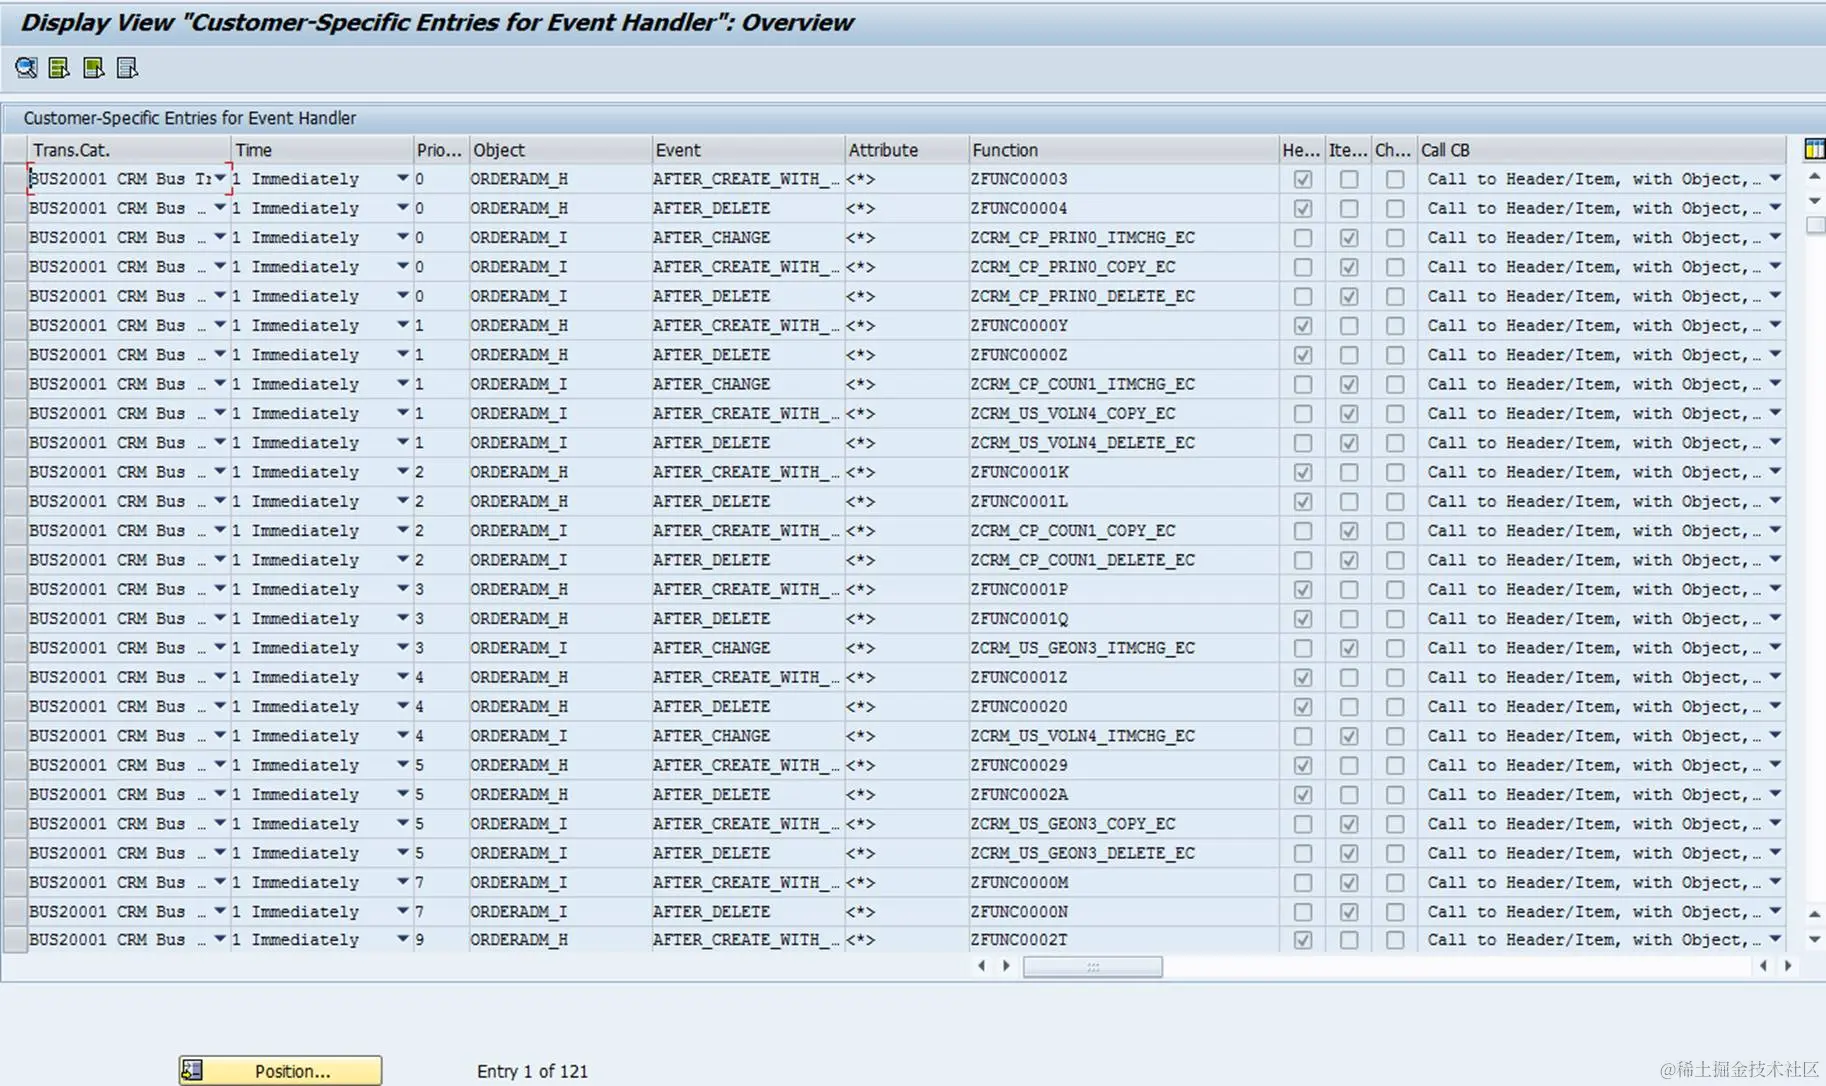Screen dimensions: 1826x1086
Task: Open Time dropdown in ZFUNC0001L row
Action: click(x=402, y=500)
